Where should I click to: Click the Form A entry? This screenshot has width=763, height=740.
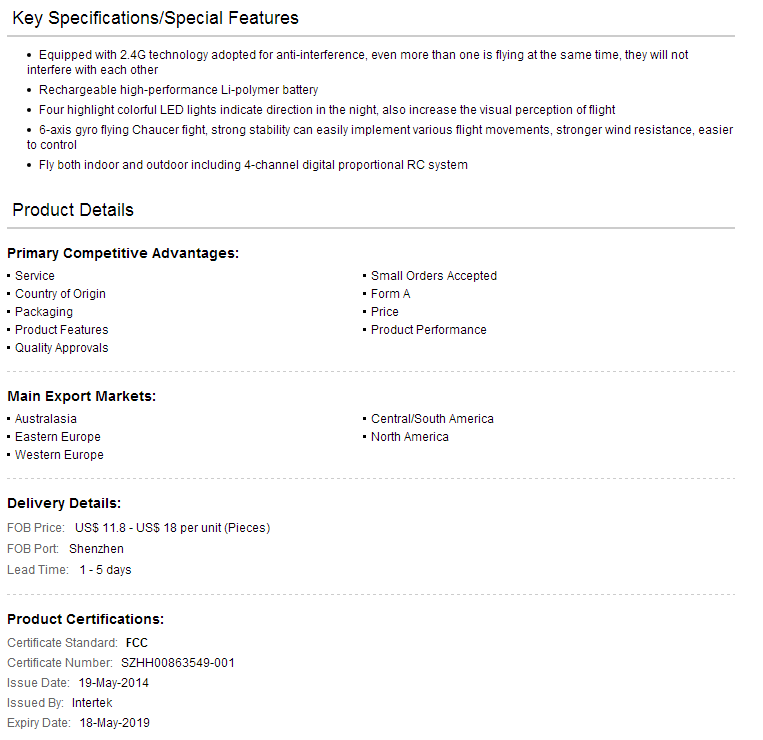pos(390,293)
